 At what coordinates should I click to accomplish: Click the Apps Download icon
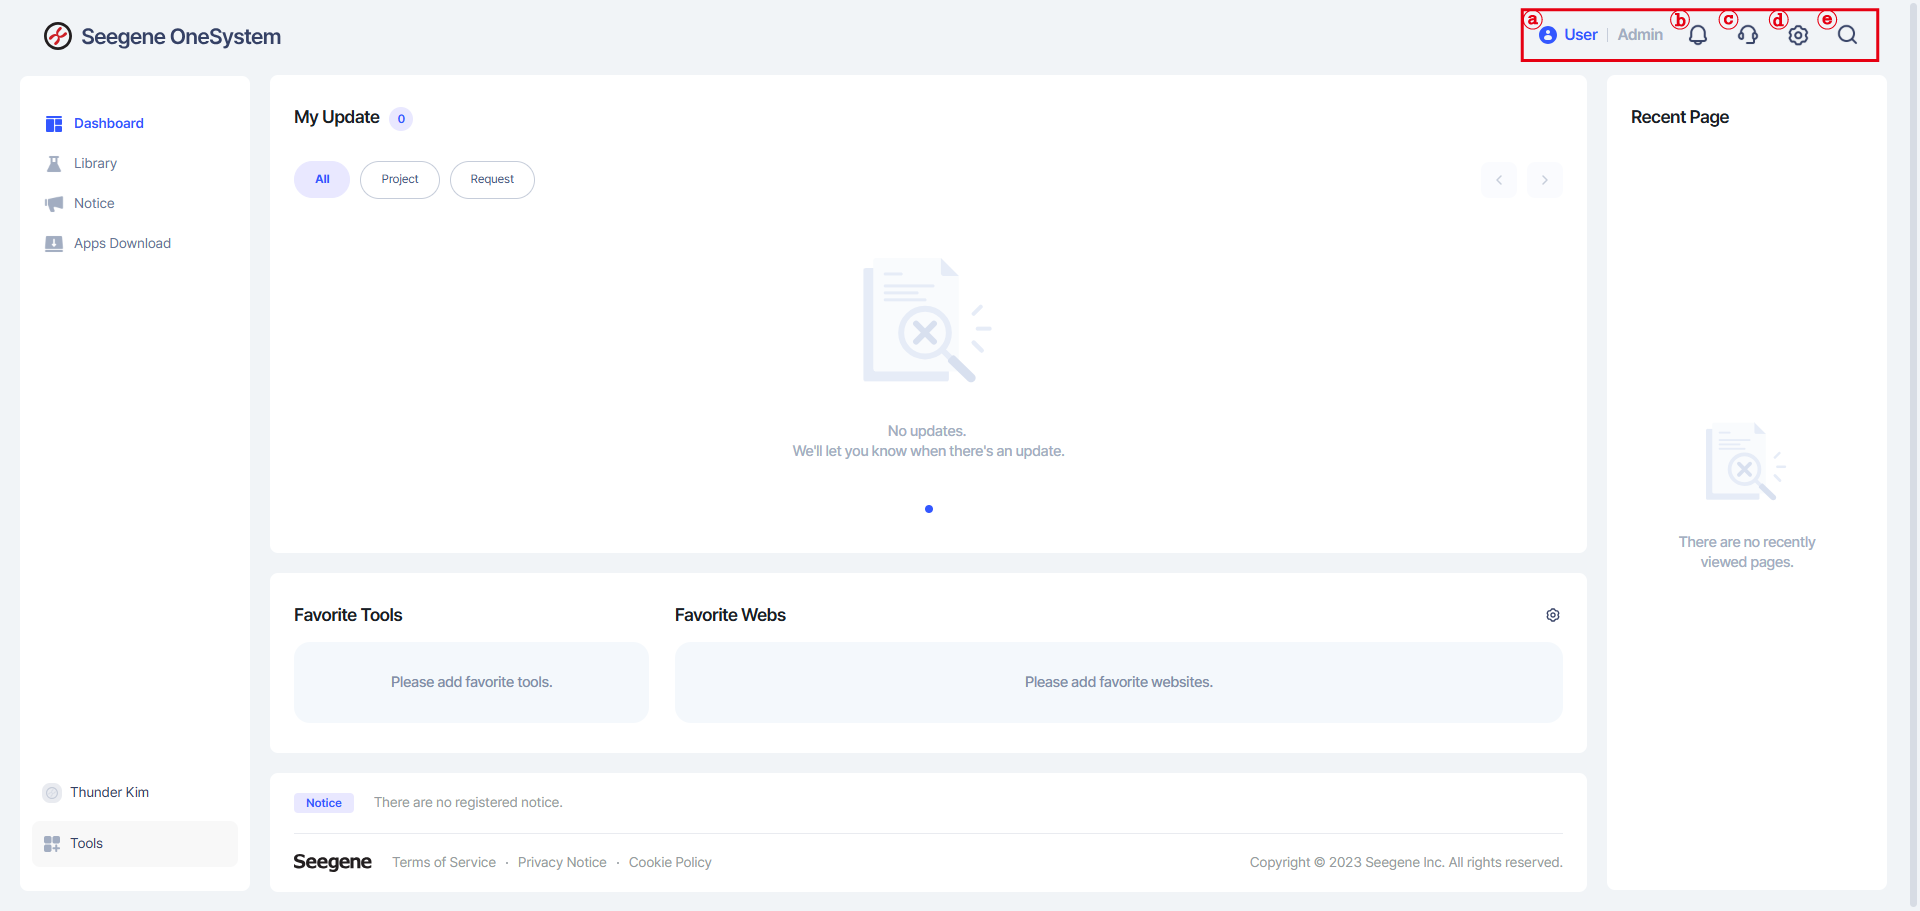(54, 243)
